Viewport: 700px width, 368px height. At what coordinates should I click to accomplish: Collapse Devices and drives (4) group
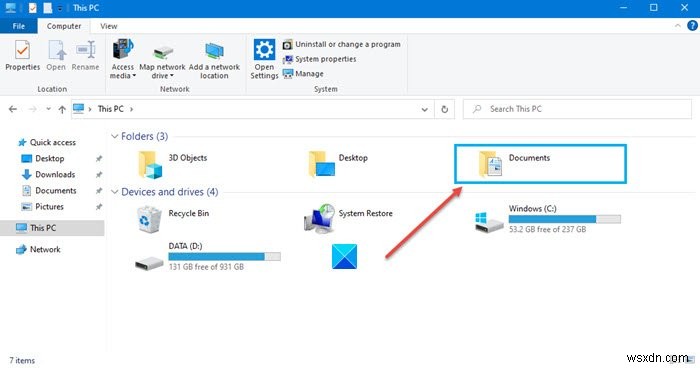[115, 192]
